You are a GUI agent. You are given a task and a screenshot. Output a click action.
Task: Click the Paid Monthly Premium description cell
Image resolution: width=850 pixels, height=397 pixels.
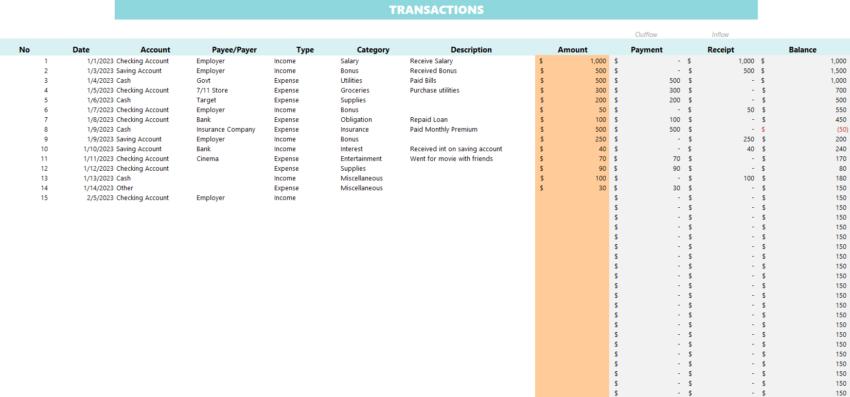click(x=443, y=130)
